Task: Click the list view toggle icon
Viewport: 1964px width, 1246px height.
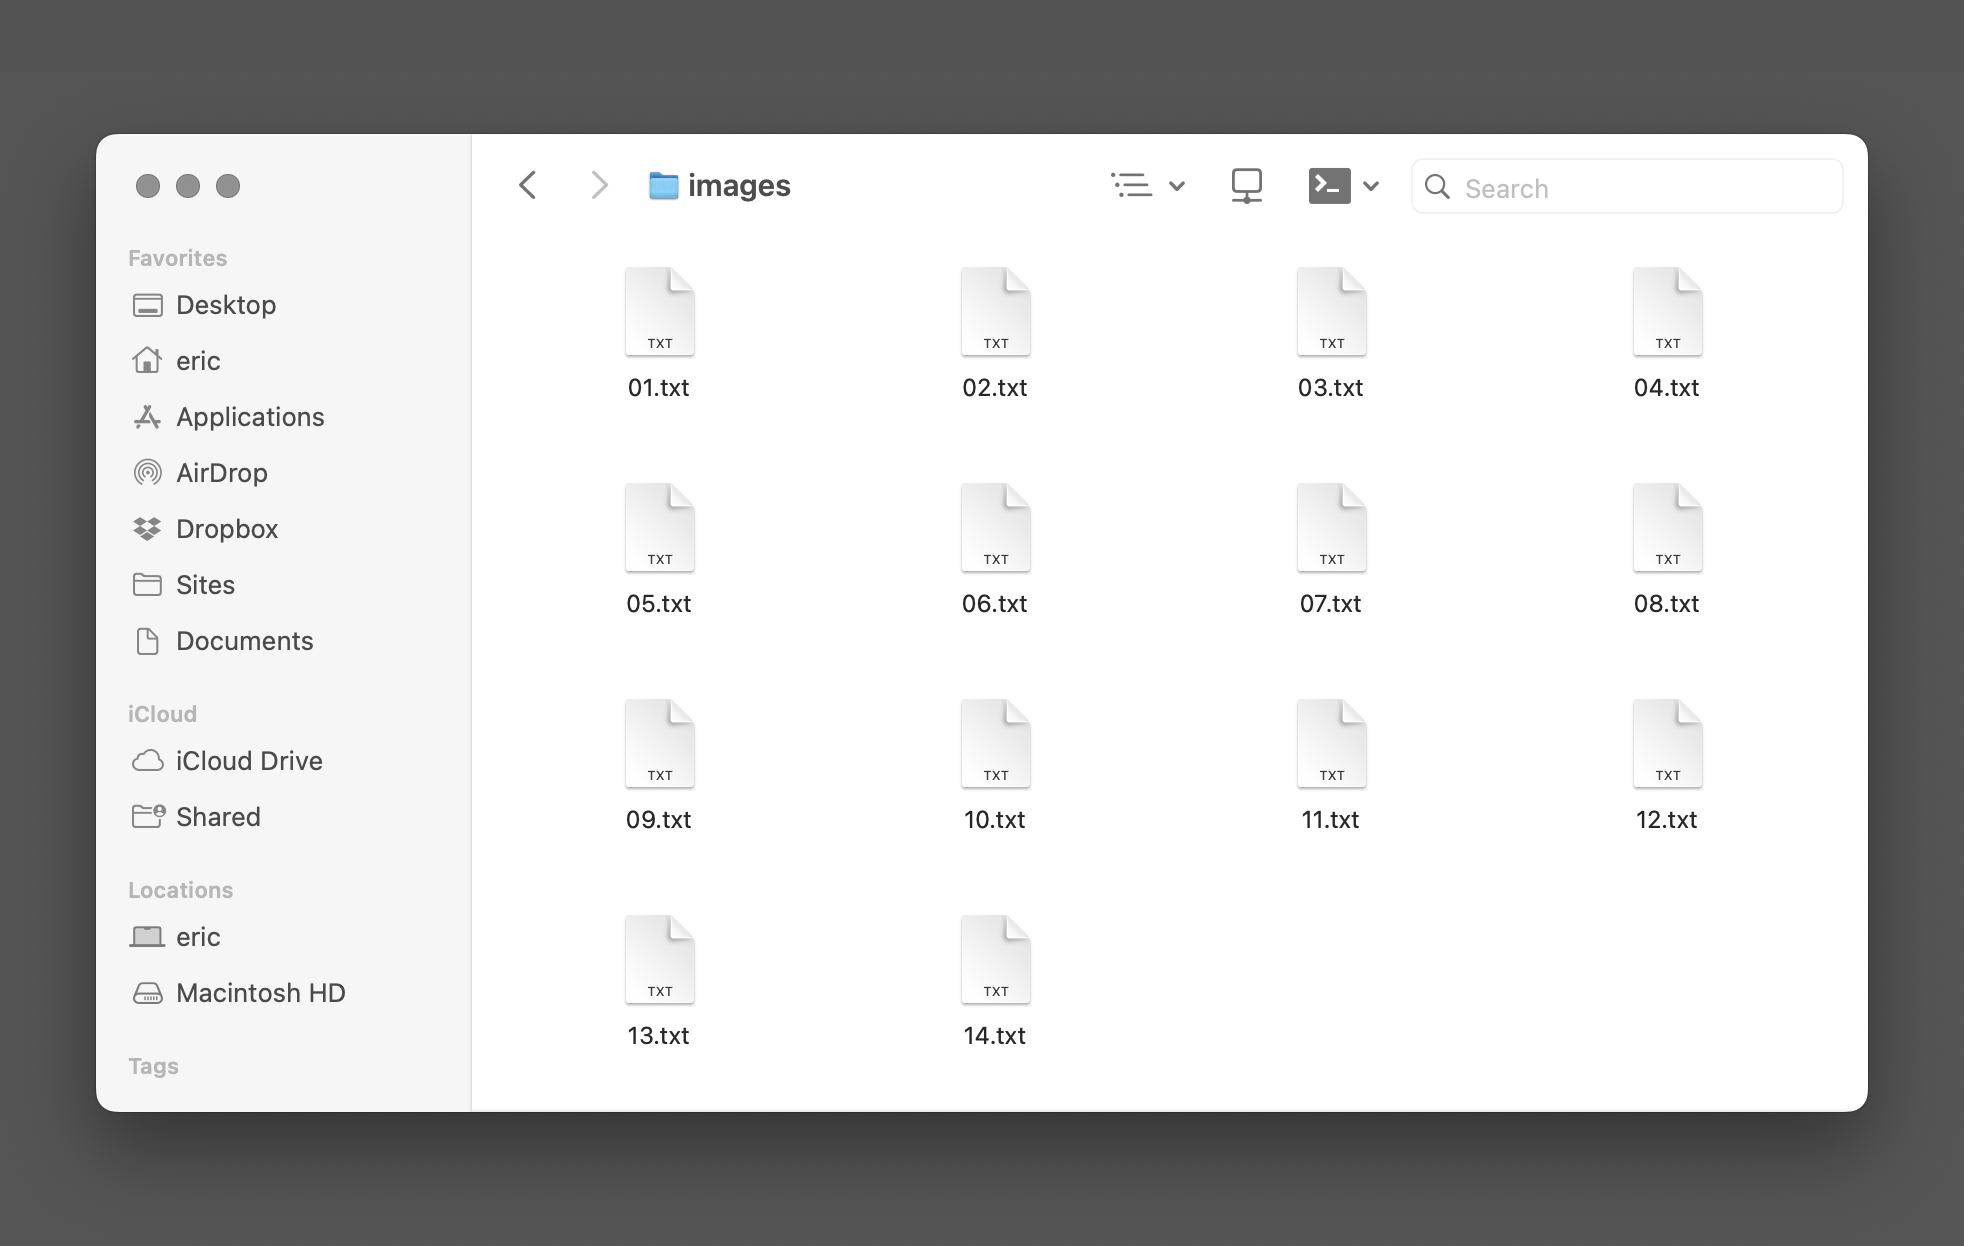Action: tap(1131, 186)
